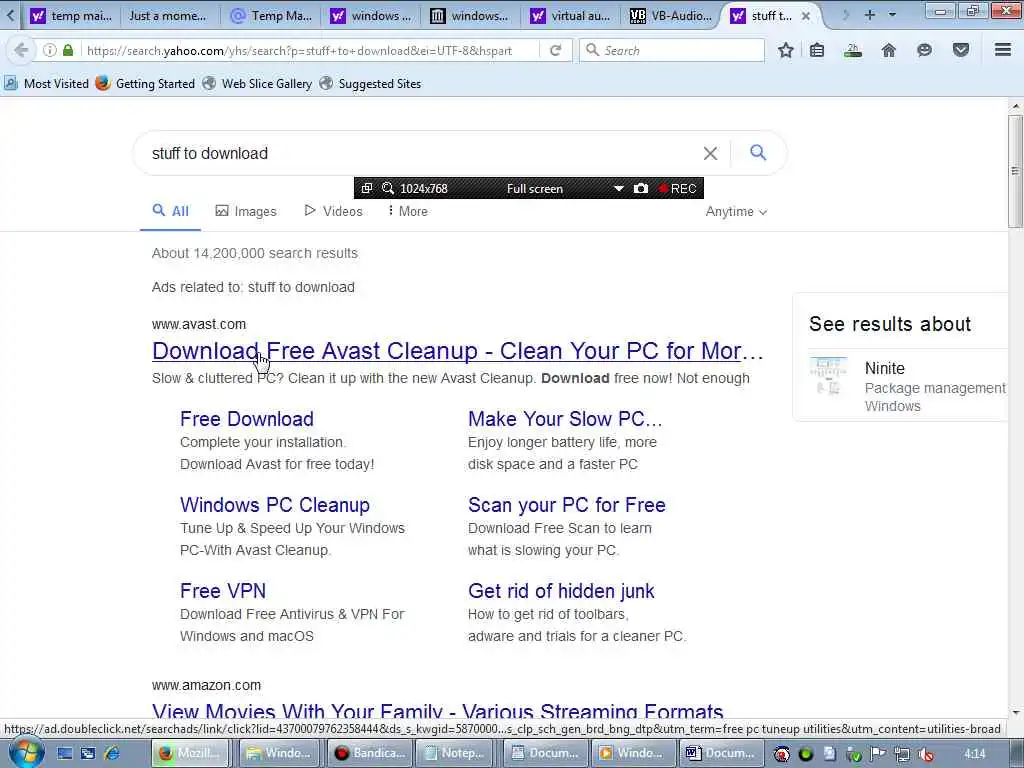This screenshot has height=768, width=1024.
Task: Open the Web Slice Gallery bookmark
Action: (x=257, y=84)
